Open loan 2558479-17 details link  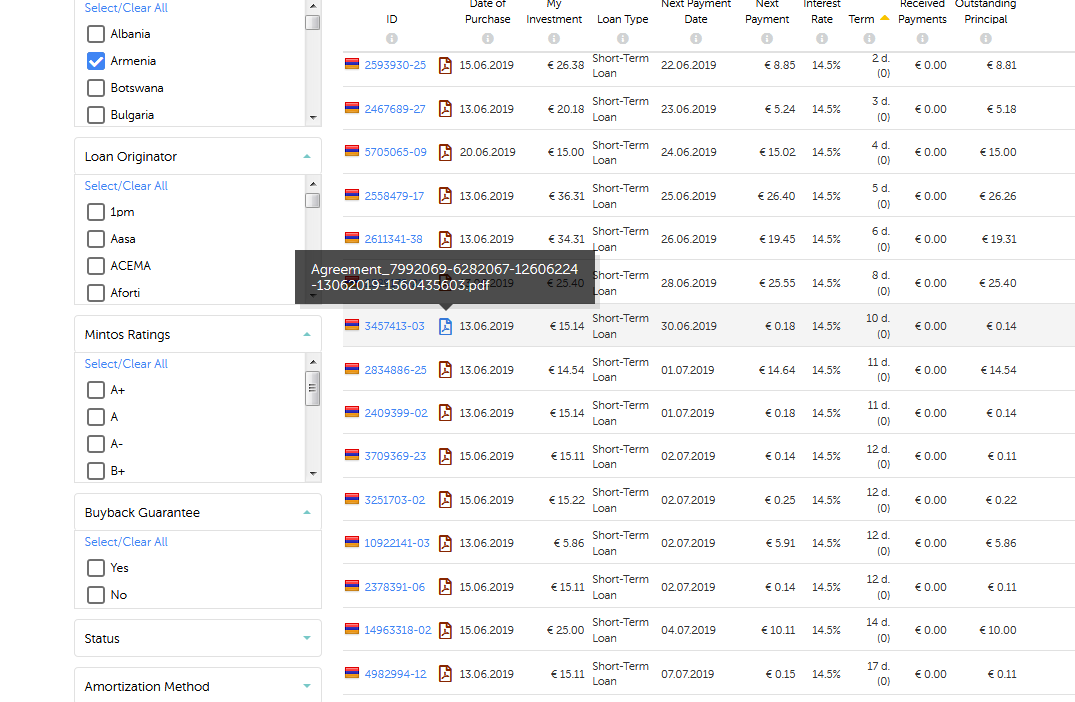coord(395,196)
